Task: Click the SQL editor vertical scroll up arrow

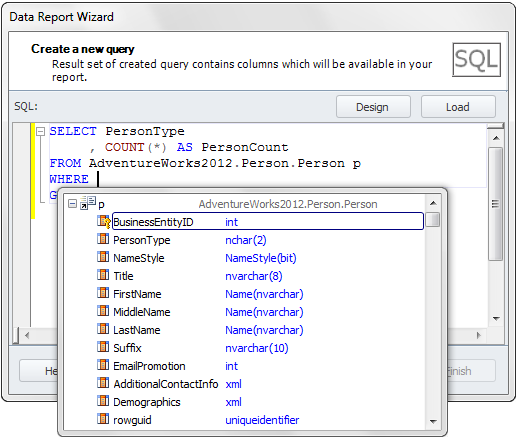Action: pos(496,138)
